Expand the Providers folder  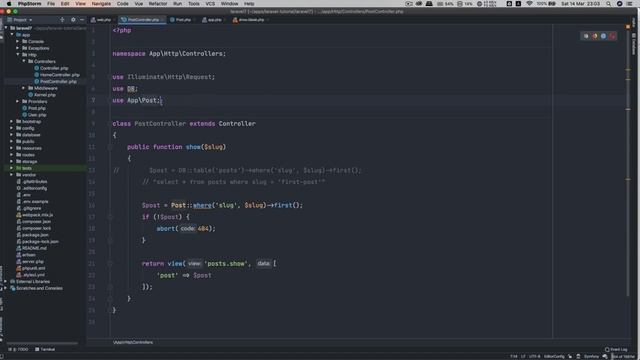pos(18,101)
